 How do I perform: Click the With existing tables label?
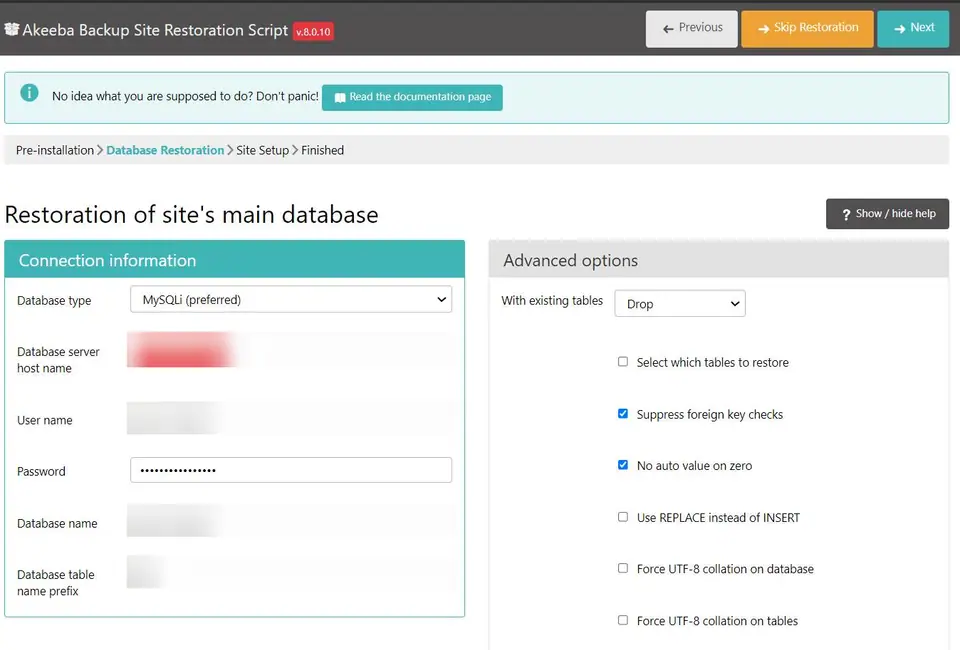click(x=552, y=301)
